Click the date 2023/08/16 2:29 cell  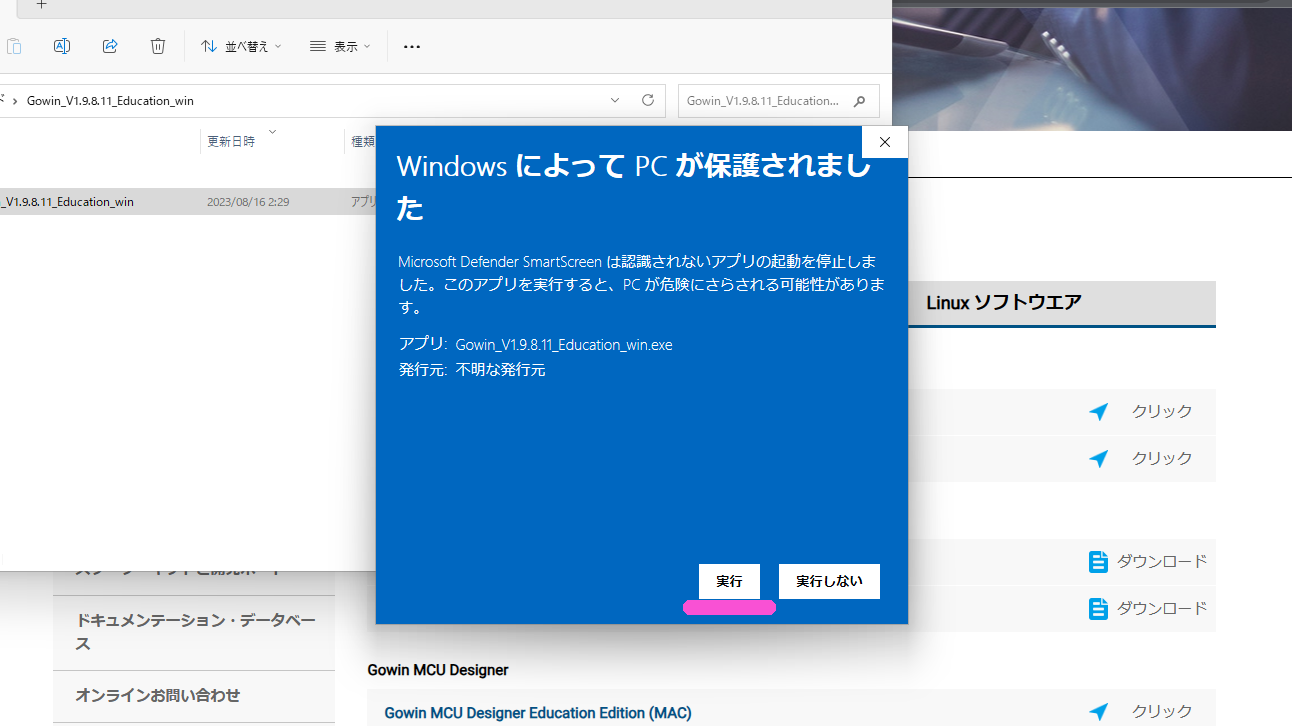[248, 202]
